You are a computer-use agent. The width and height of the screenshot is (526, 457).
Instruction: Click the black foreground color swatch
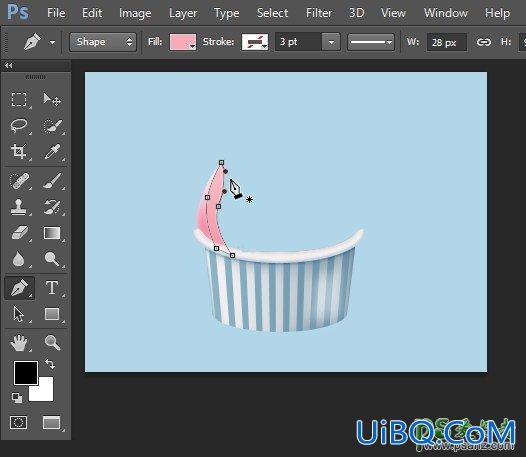[25, 373]
